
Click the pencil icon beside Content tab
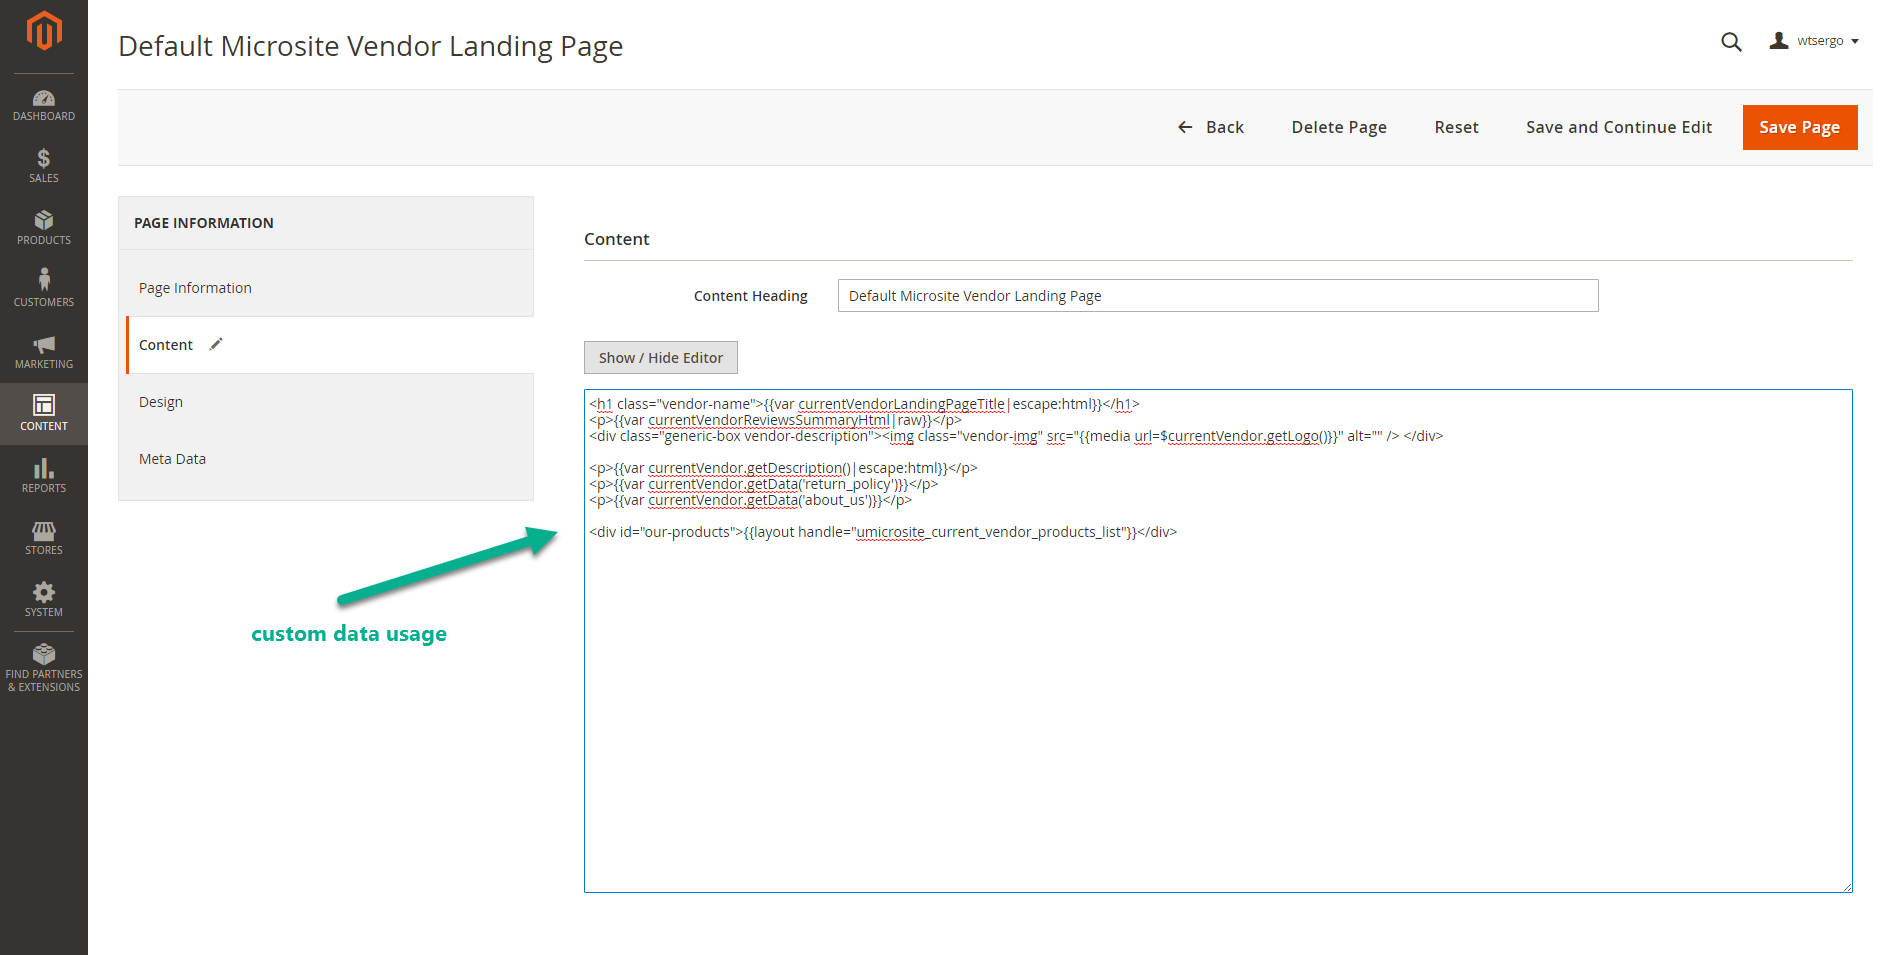(216, 344)
